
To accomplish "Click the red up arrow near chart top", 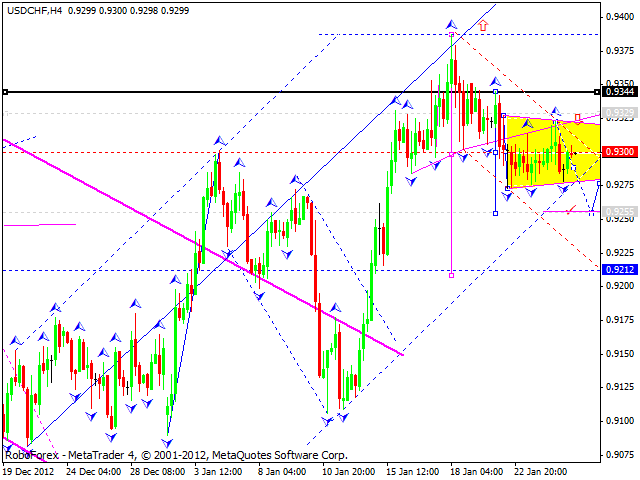I will coord(483,25).
